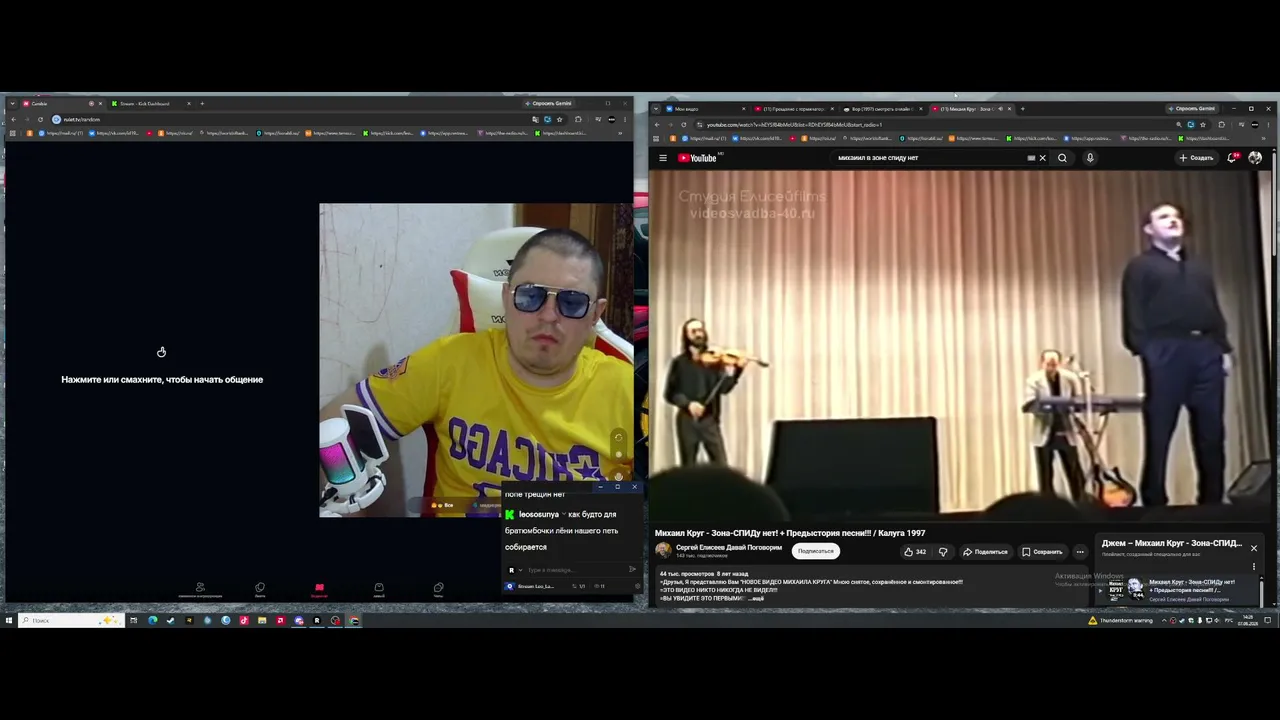Screen dimensions: 1280x720
Task: Bookmark the rulet.tv page with star
Action: [x=560, y=120]
